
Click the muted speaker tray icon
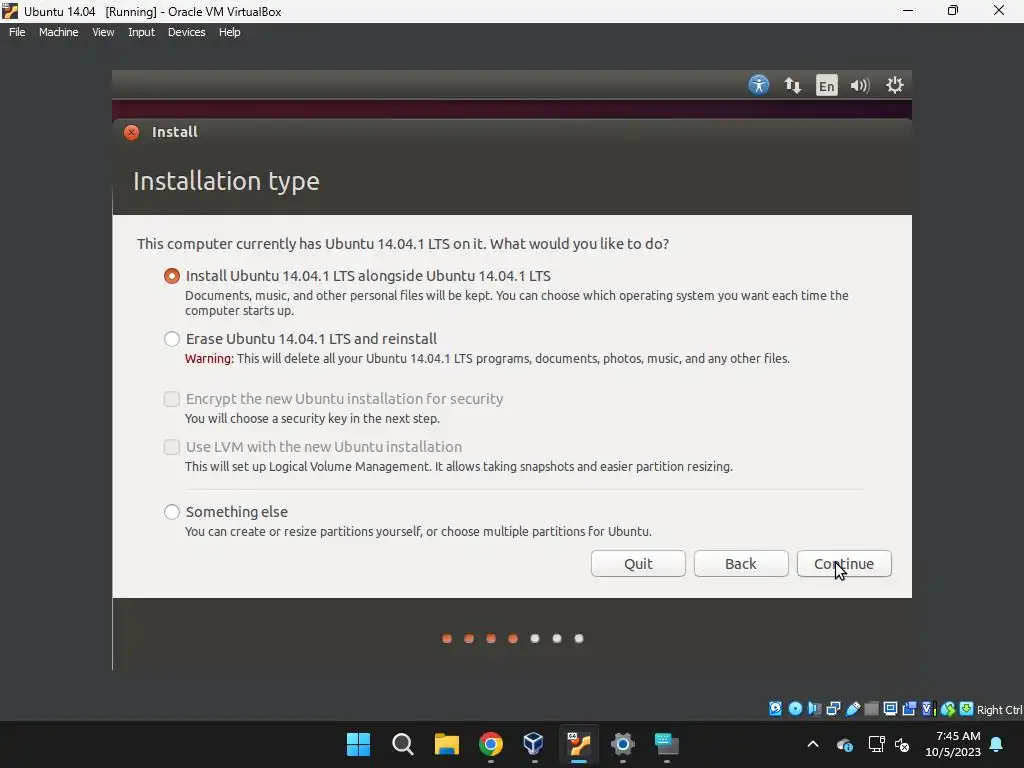point(903,744)
